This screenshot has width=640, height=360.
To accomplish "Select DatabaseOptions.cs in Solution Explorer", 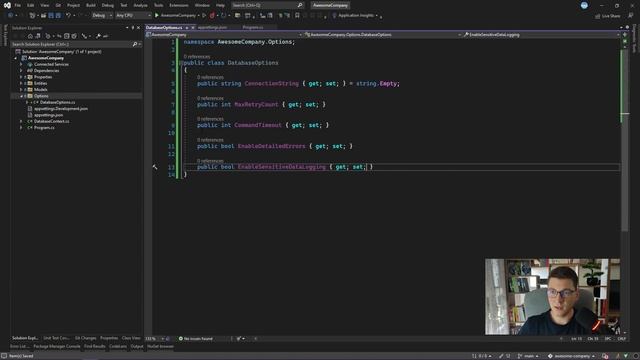I will [x=57, y=102].
